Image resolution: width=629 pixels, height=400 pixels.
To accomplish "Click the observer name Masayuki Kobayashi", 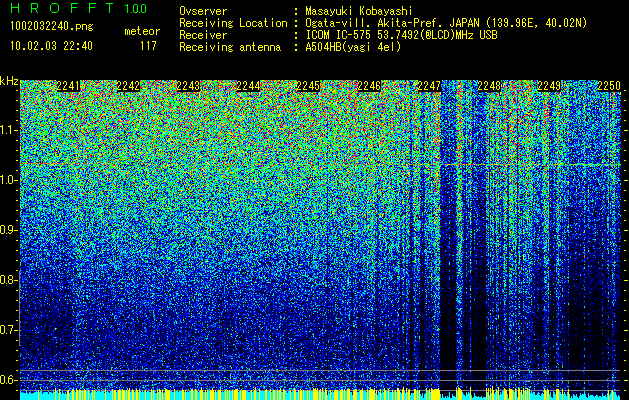I will point(359,11).
